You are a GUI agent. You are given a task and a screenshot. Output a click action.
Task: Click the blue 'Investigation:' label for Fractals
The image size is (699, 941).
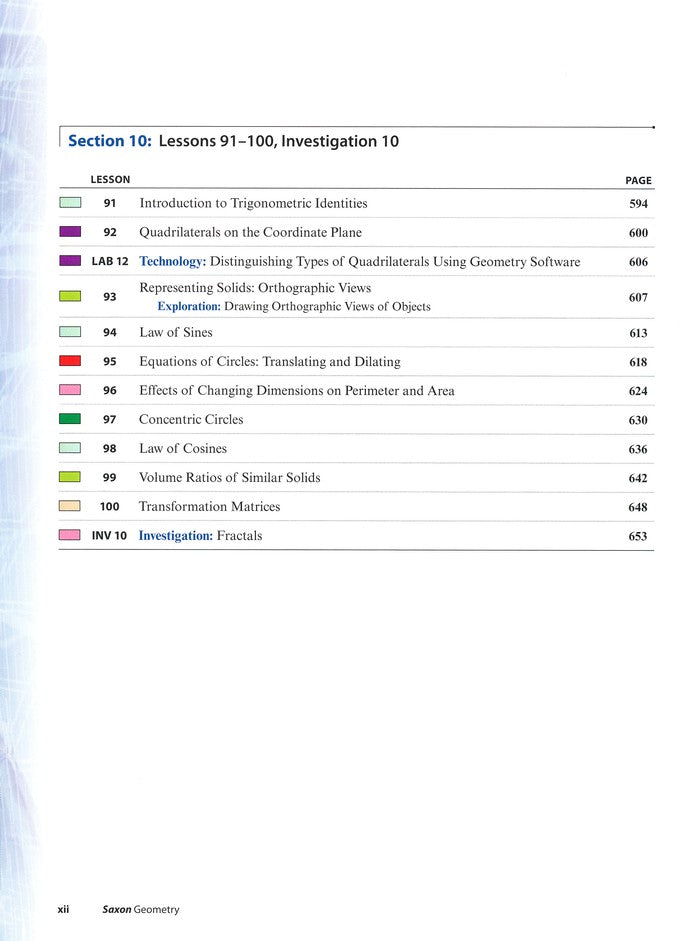pyautogui.click(x=175, y=536)
